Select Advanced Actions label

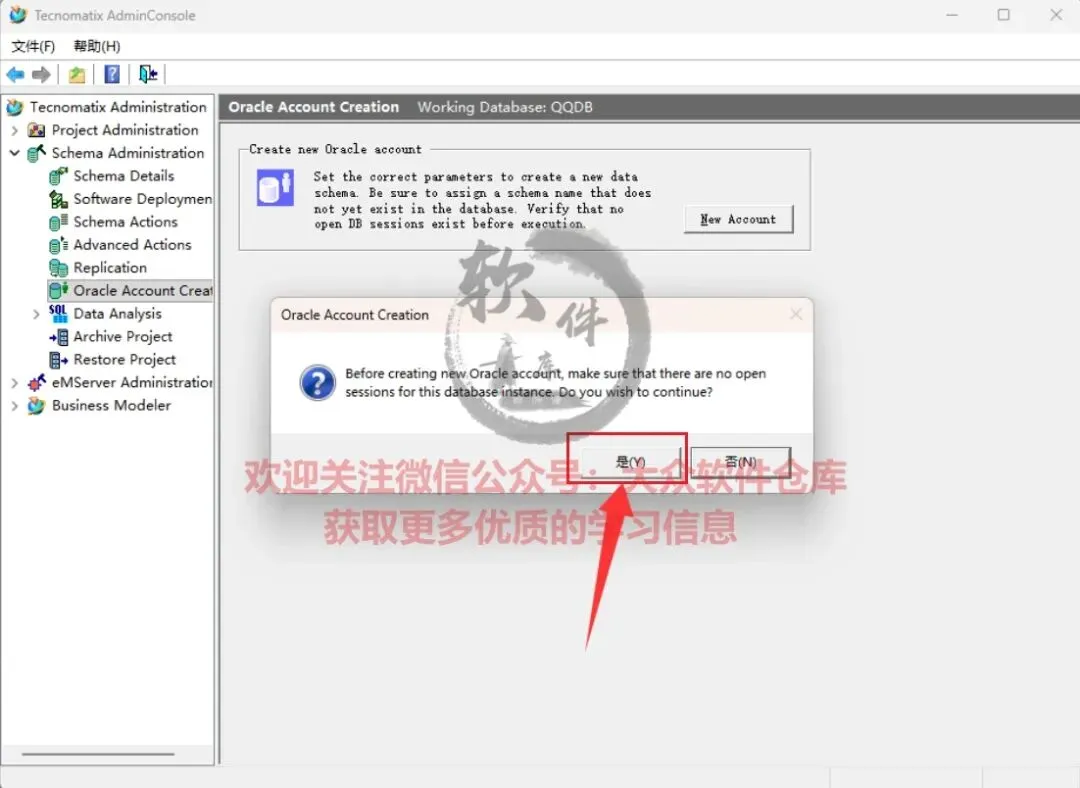[132, 245]
